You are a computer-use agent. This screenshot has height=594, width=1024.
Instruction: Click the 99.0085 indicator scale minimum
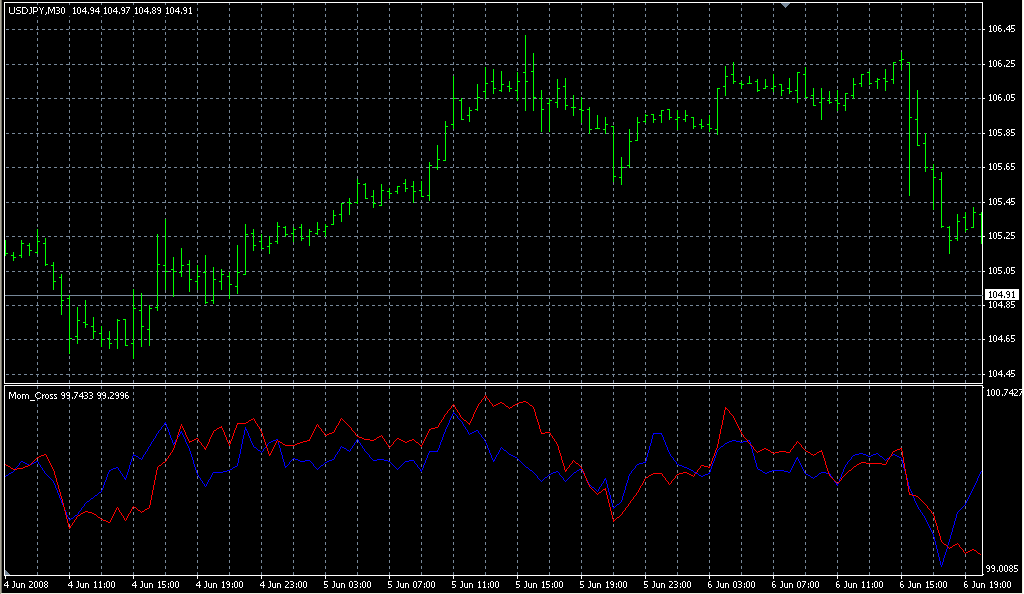click(x=1003, y=566)
